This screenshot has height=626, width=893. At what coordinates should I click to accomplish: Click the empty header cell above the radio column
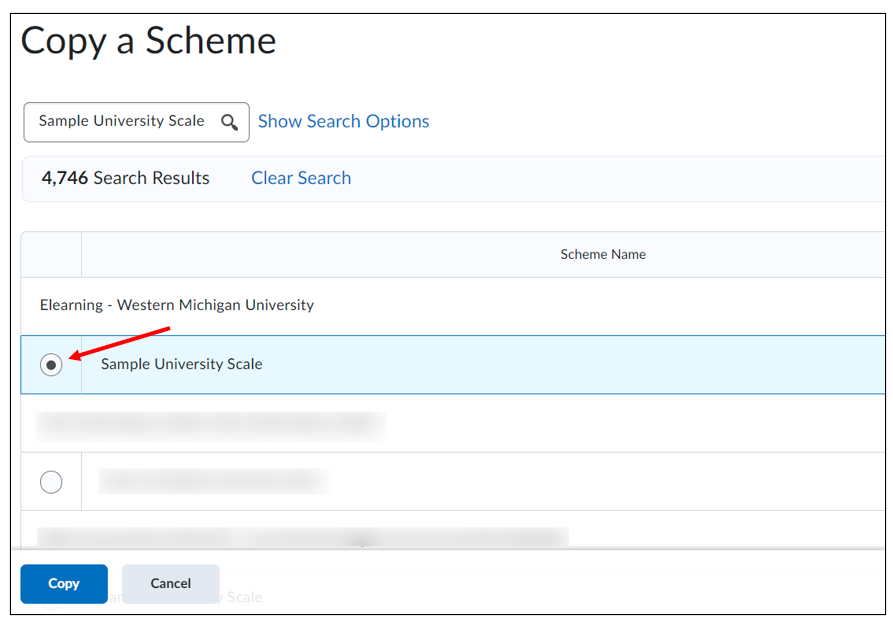51,254
